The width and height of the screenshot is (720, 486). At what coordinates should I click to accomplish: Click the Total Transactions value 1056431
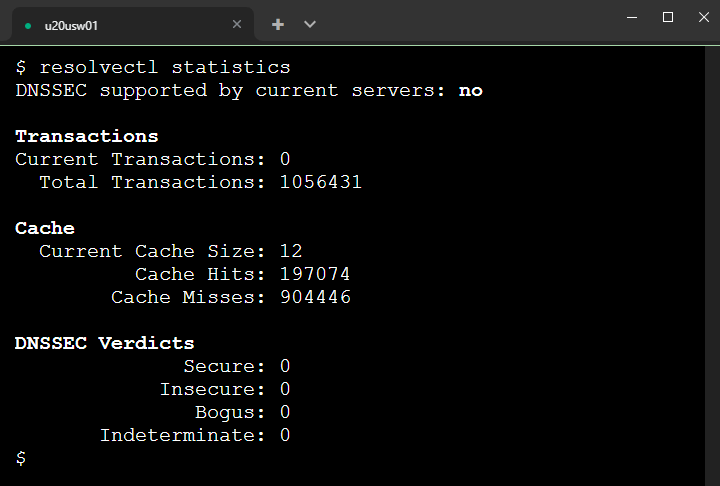pyautogui.click(x=321, y=182)
